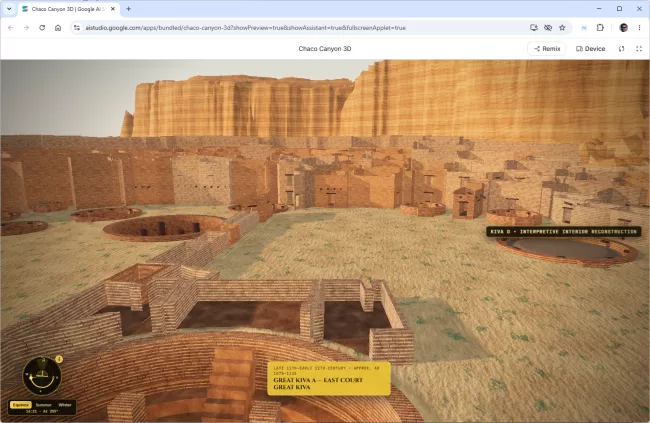Reload the page with the browser refresh icon

click(42, 28)
